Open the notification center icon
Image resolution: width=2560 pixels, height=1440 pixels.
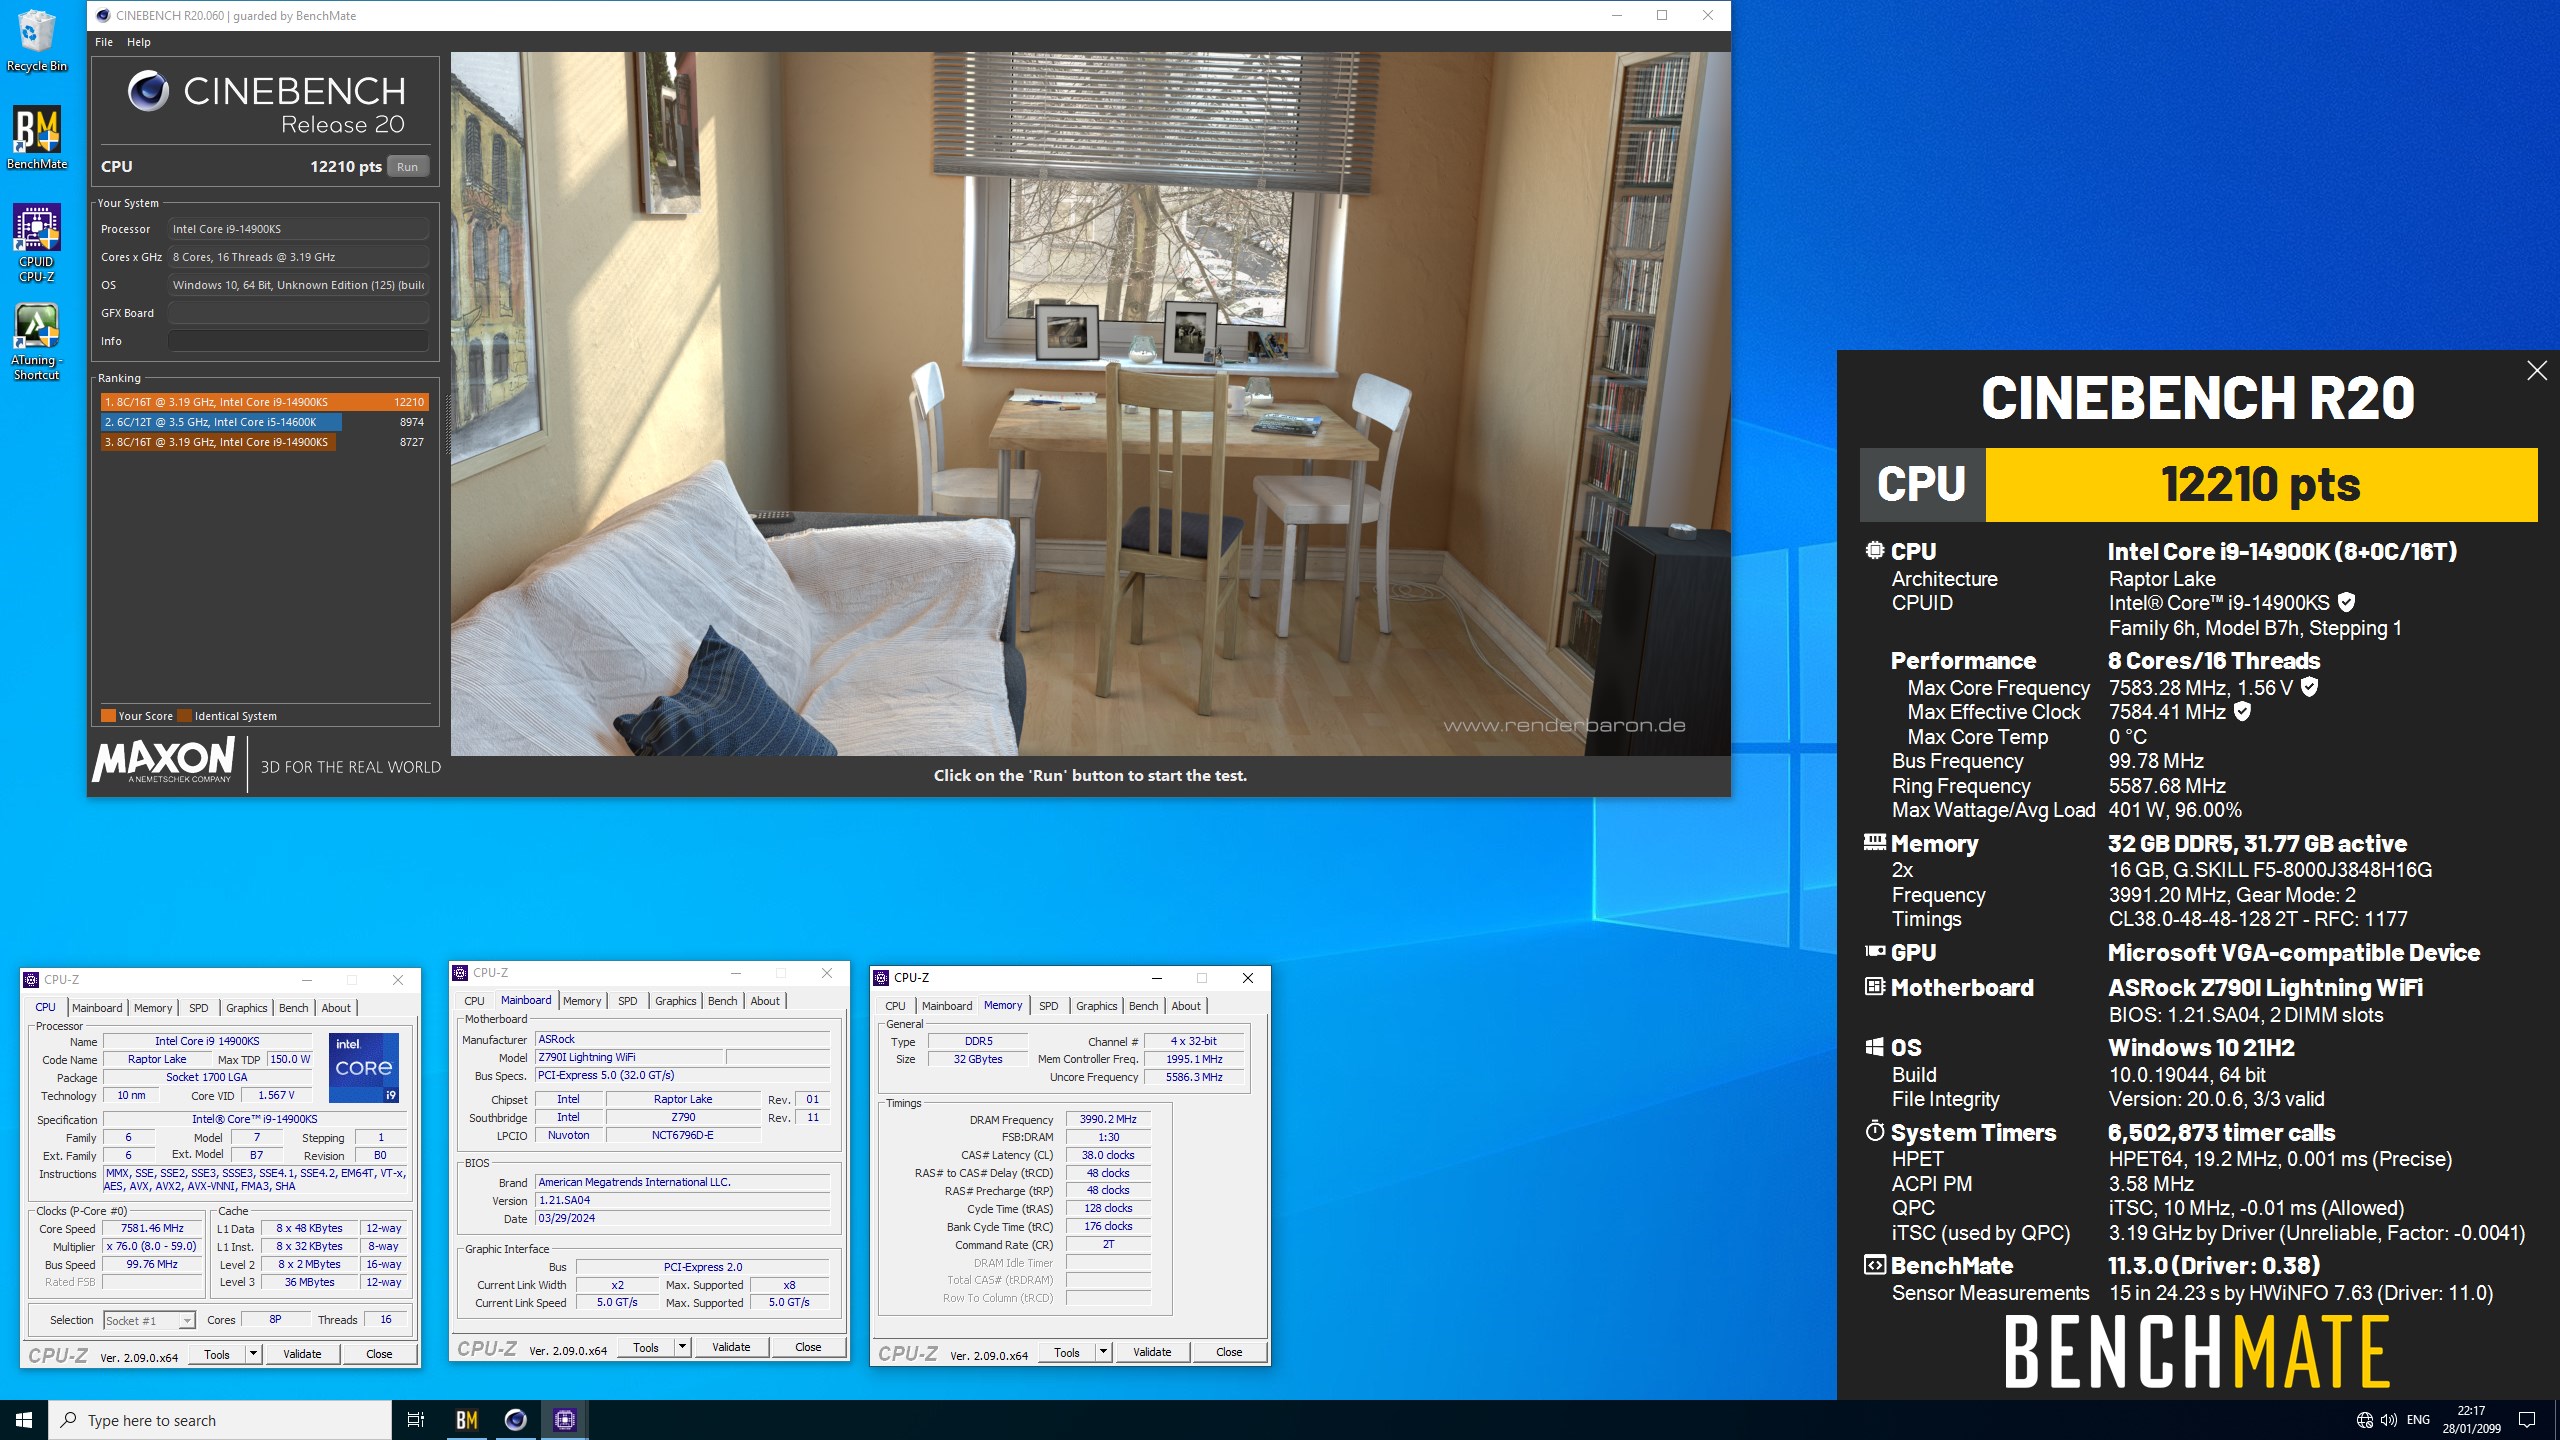pyautogui.click(x=2527, y=1420)
